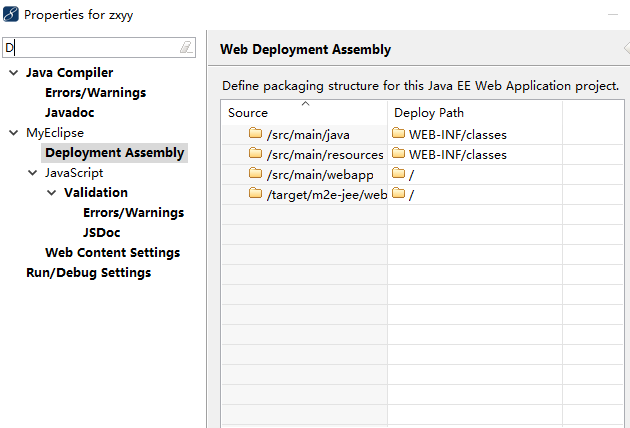Click deploy folder icon in /src/main/java row
Screen dimensions: 630x428
398,133
